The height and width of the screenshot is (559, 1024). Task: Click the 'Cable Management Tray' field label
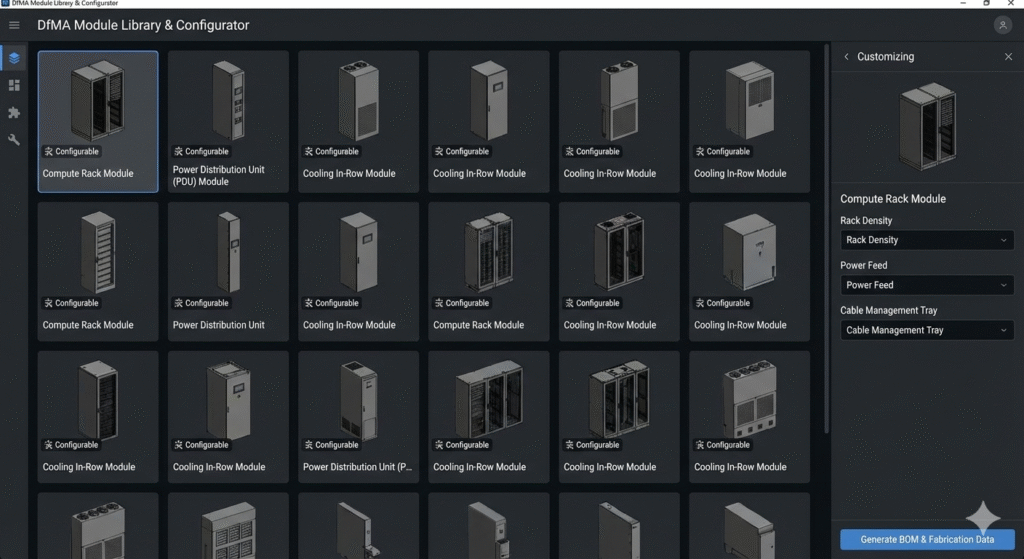point(888,310)
